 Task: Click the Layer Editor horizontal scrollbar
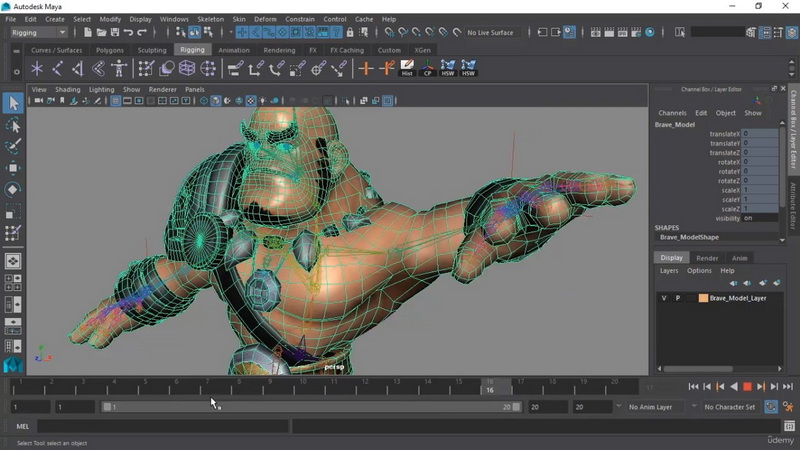(x=698, y=368)
